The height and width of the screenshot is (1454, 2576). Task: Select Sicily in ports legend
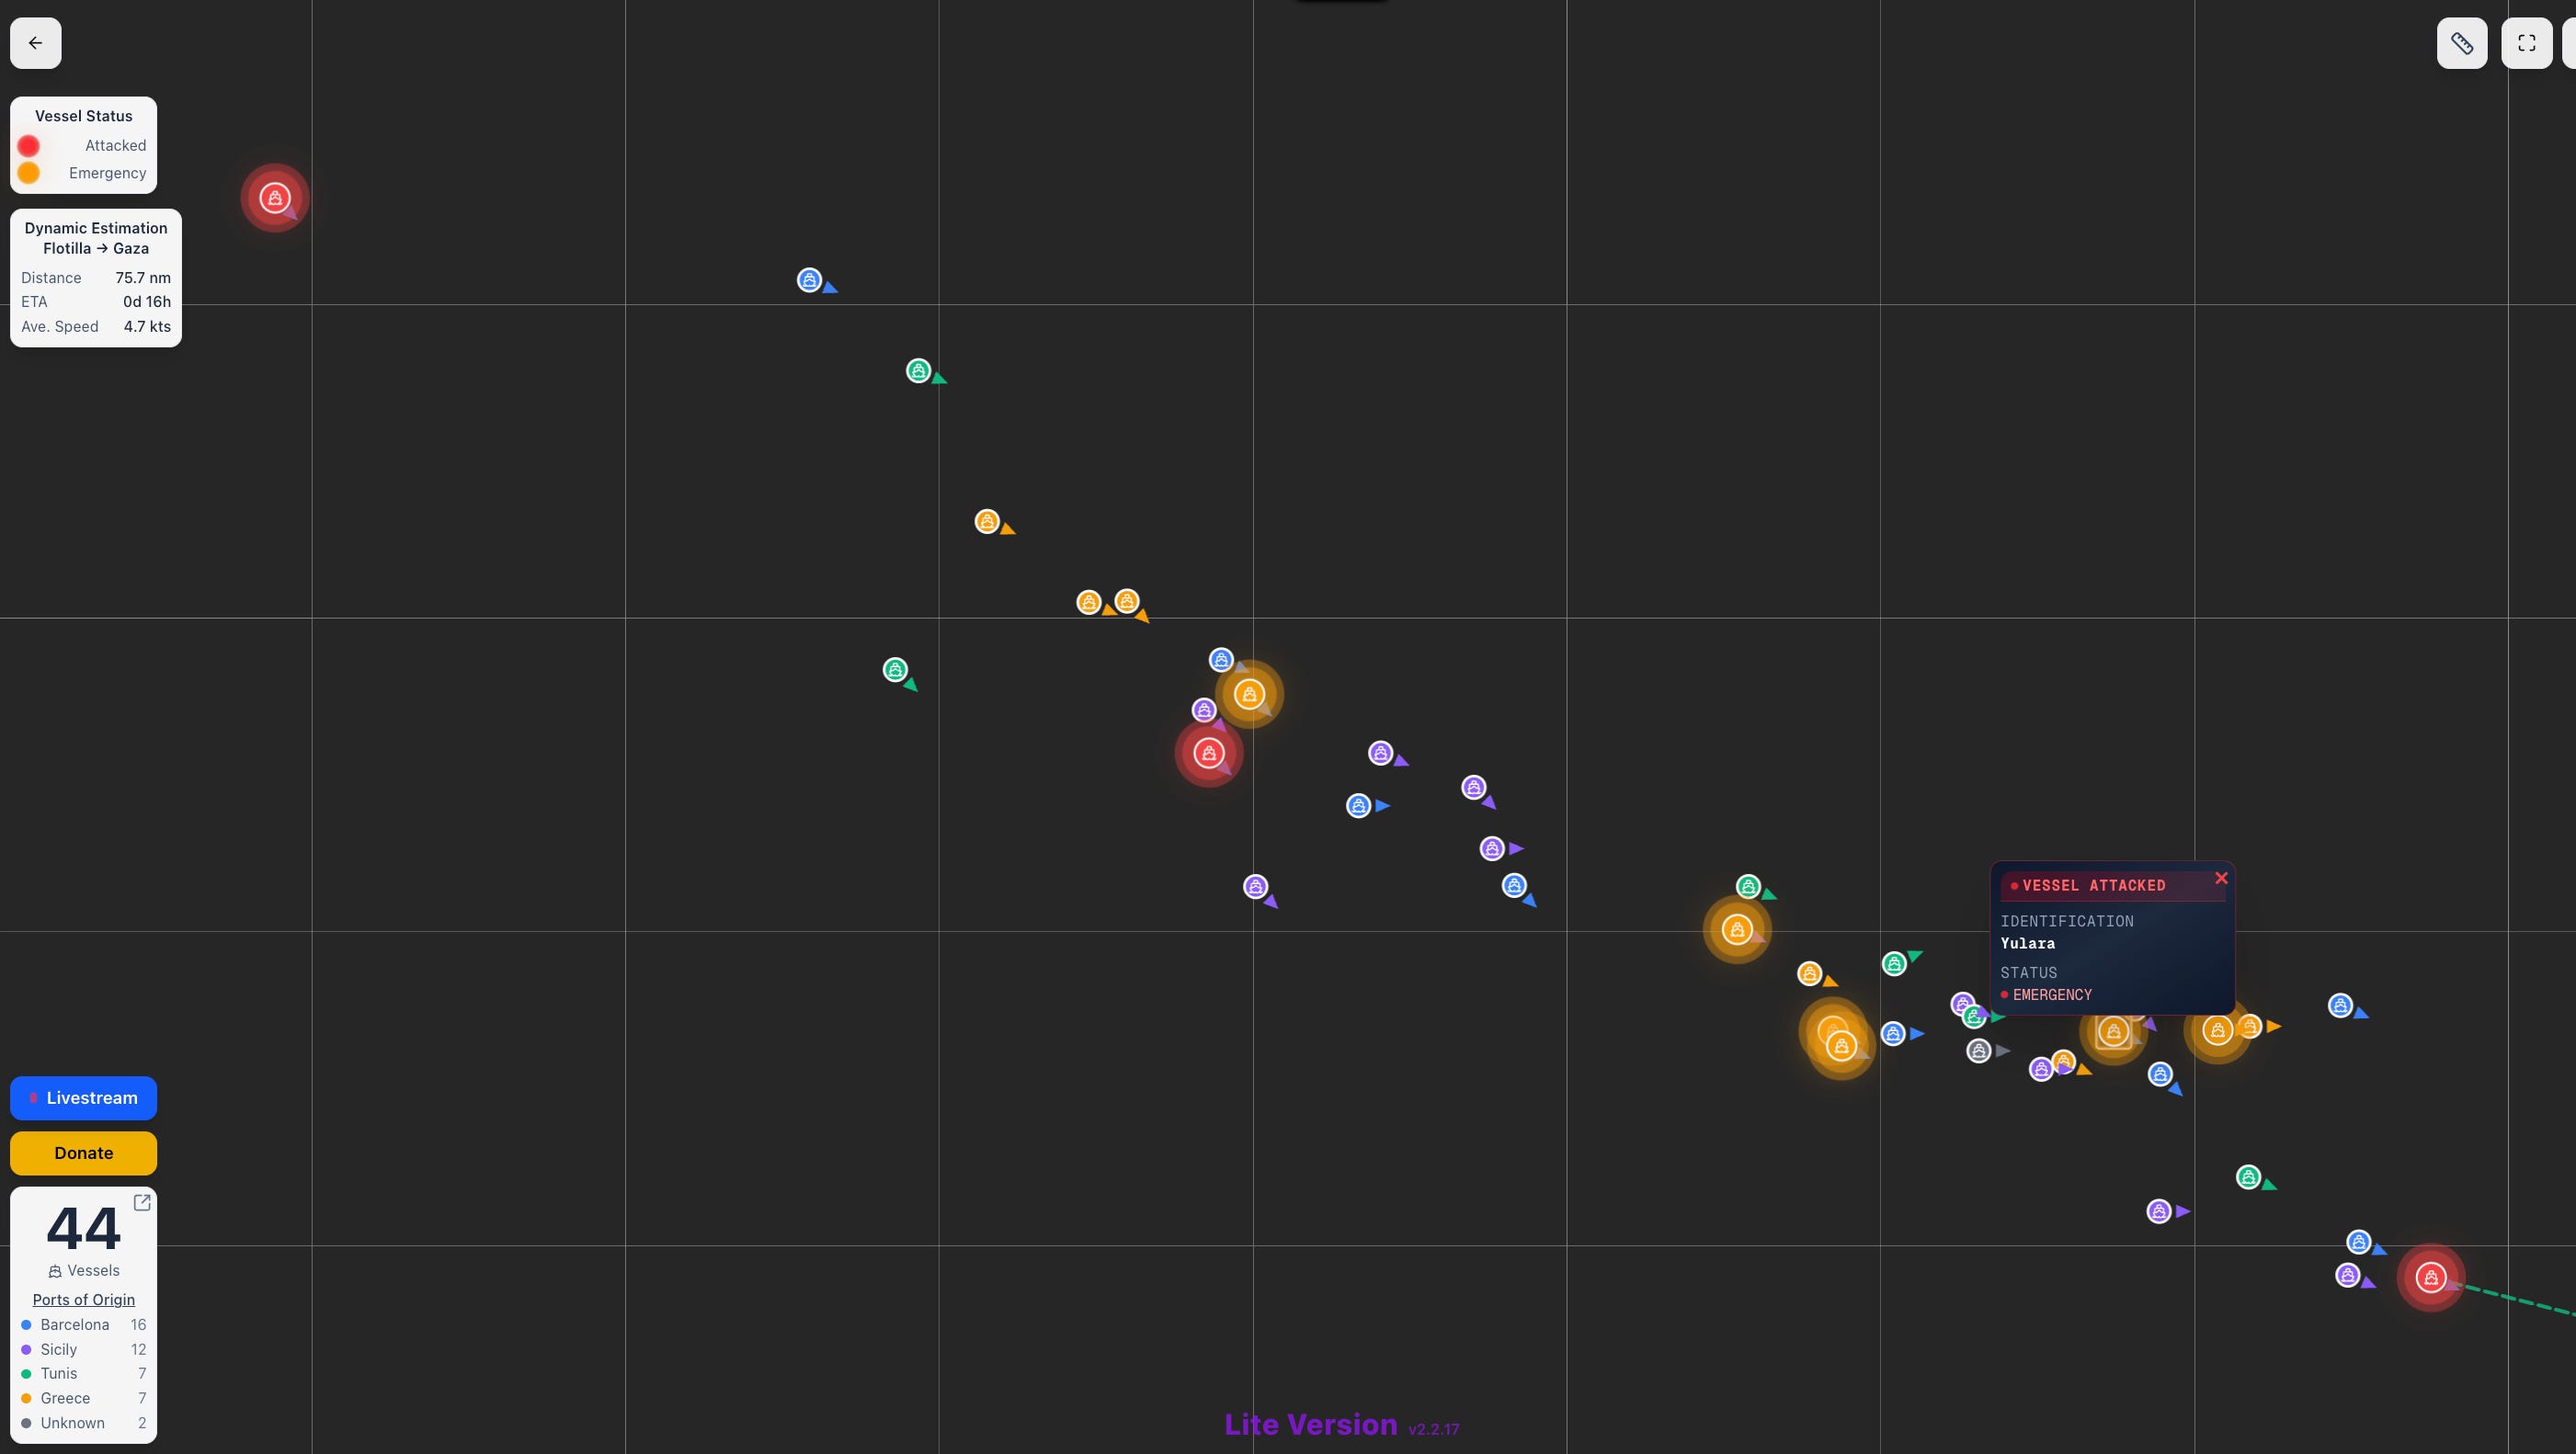59,1349
